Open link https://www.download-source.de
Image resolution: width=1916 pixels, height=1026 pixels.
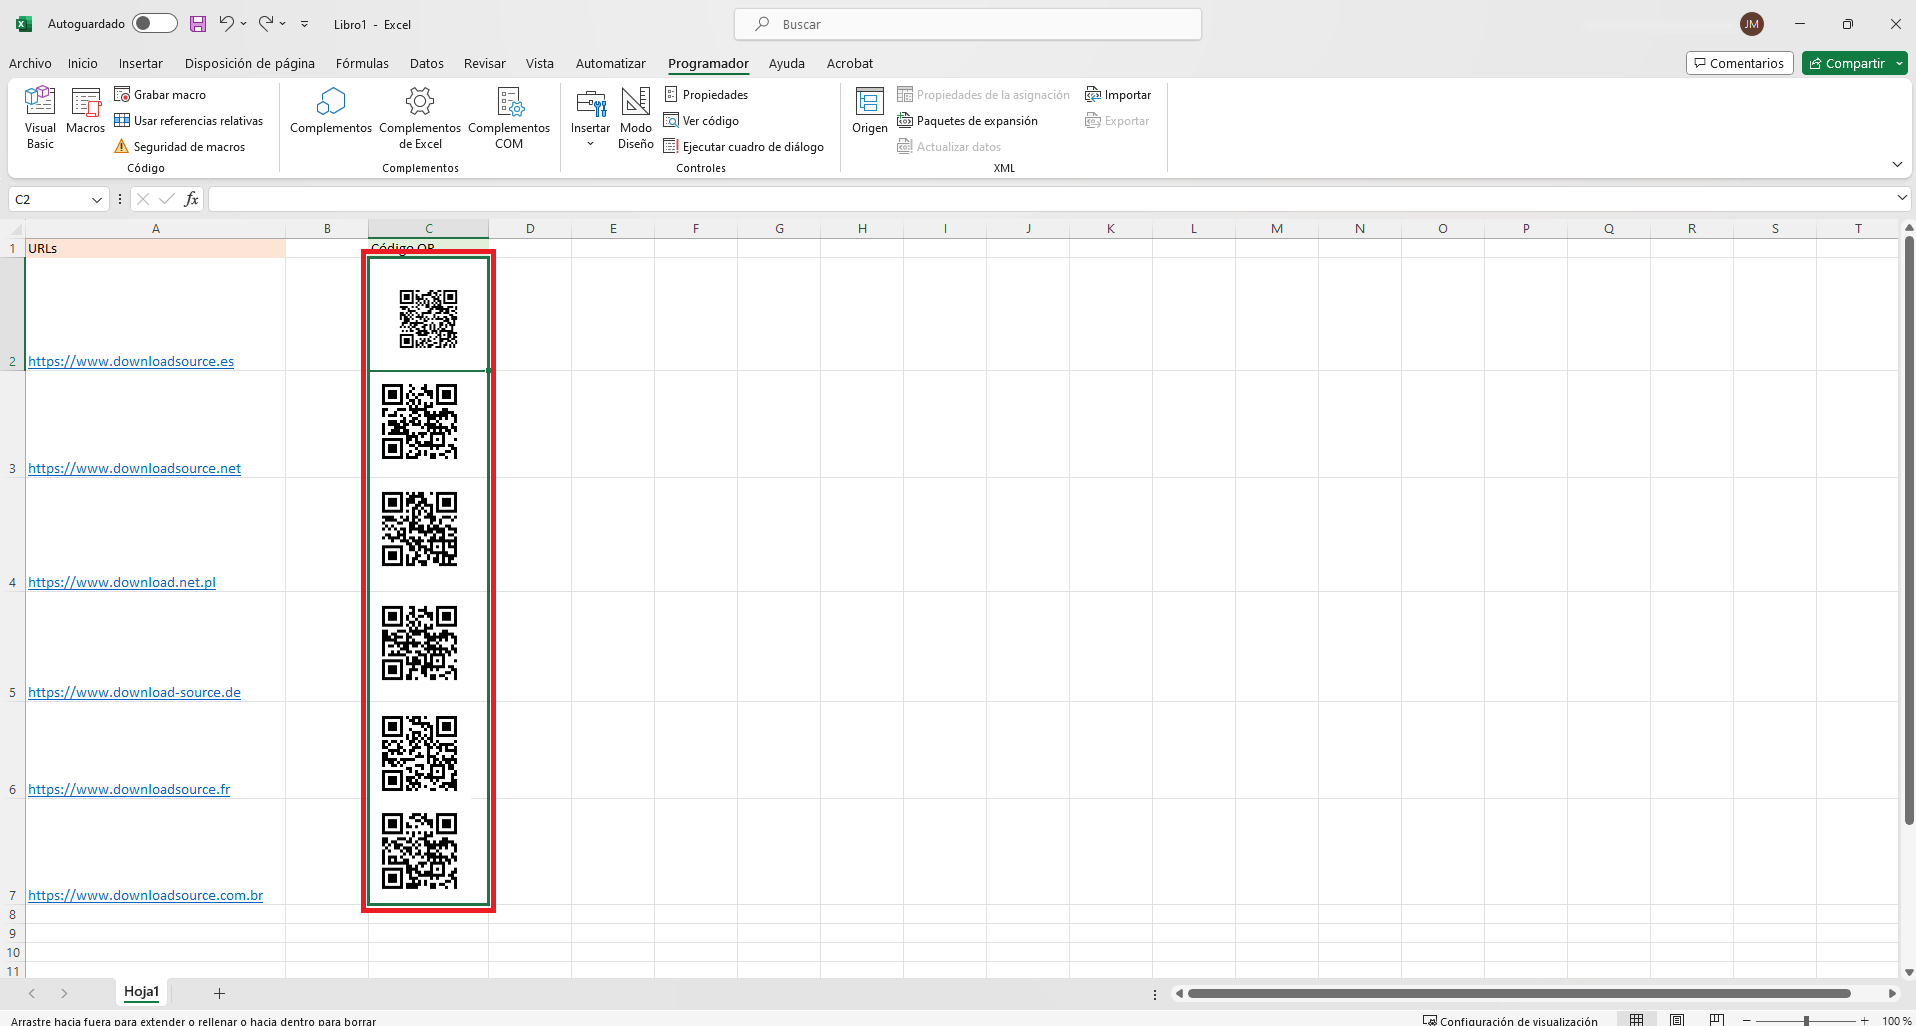coord(134,692)
